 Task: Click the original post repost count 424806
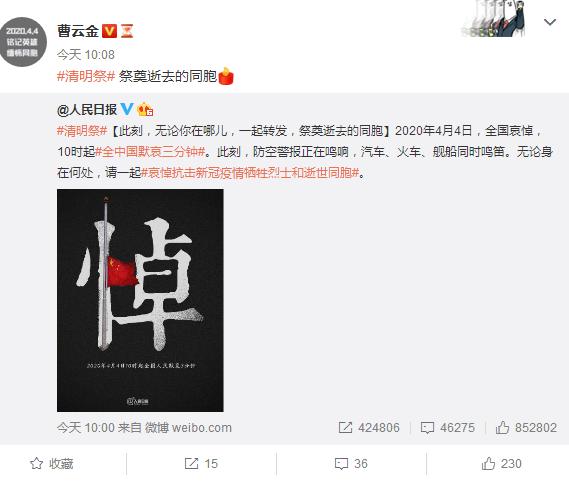[x=369, y=428]
